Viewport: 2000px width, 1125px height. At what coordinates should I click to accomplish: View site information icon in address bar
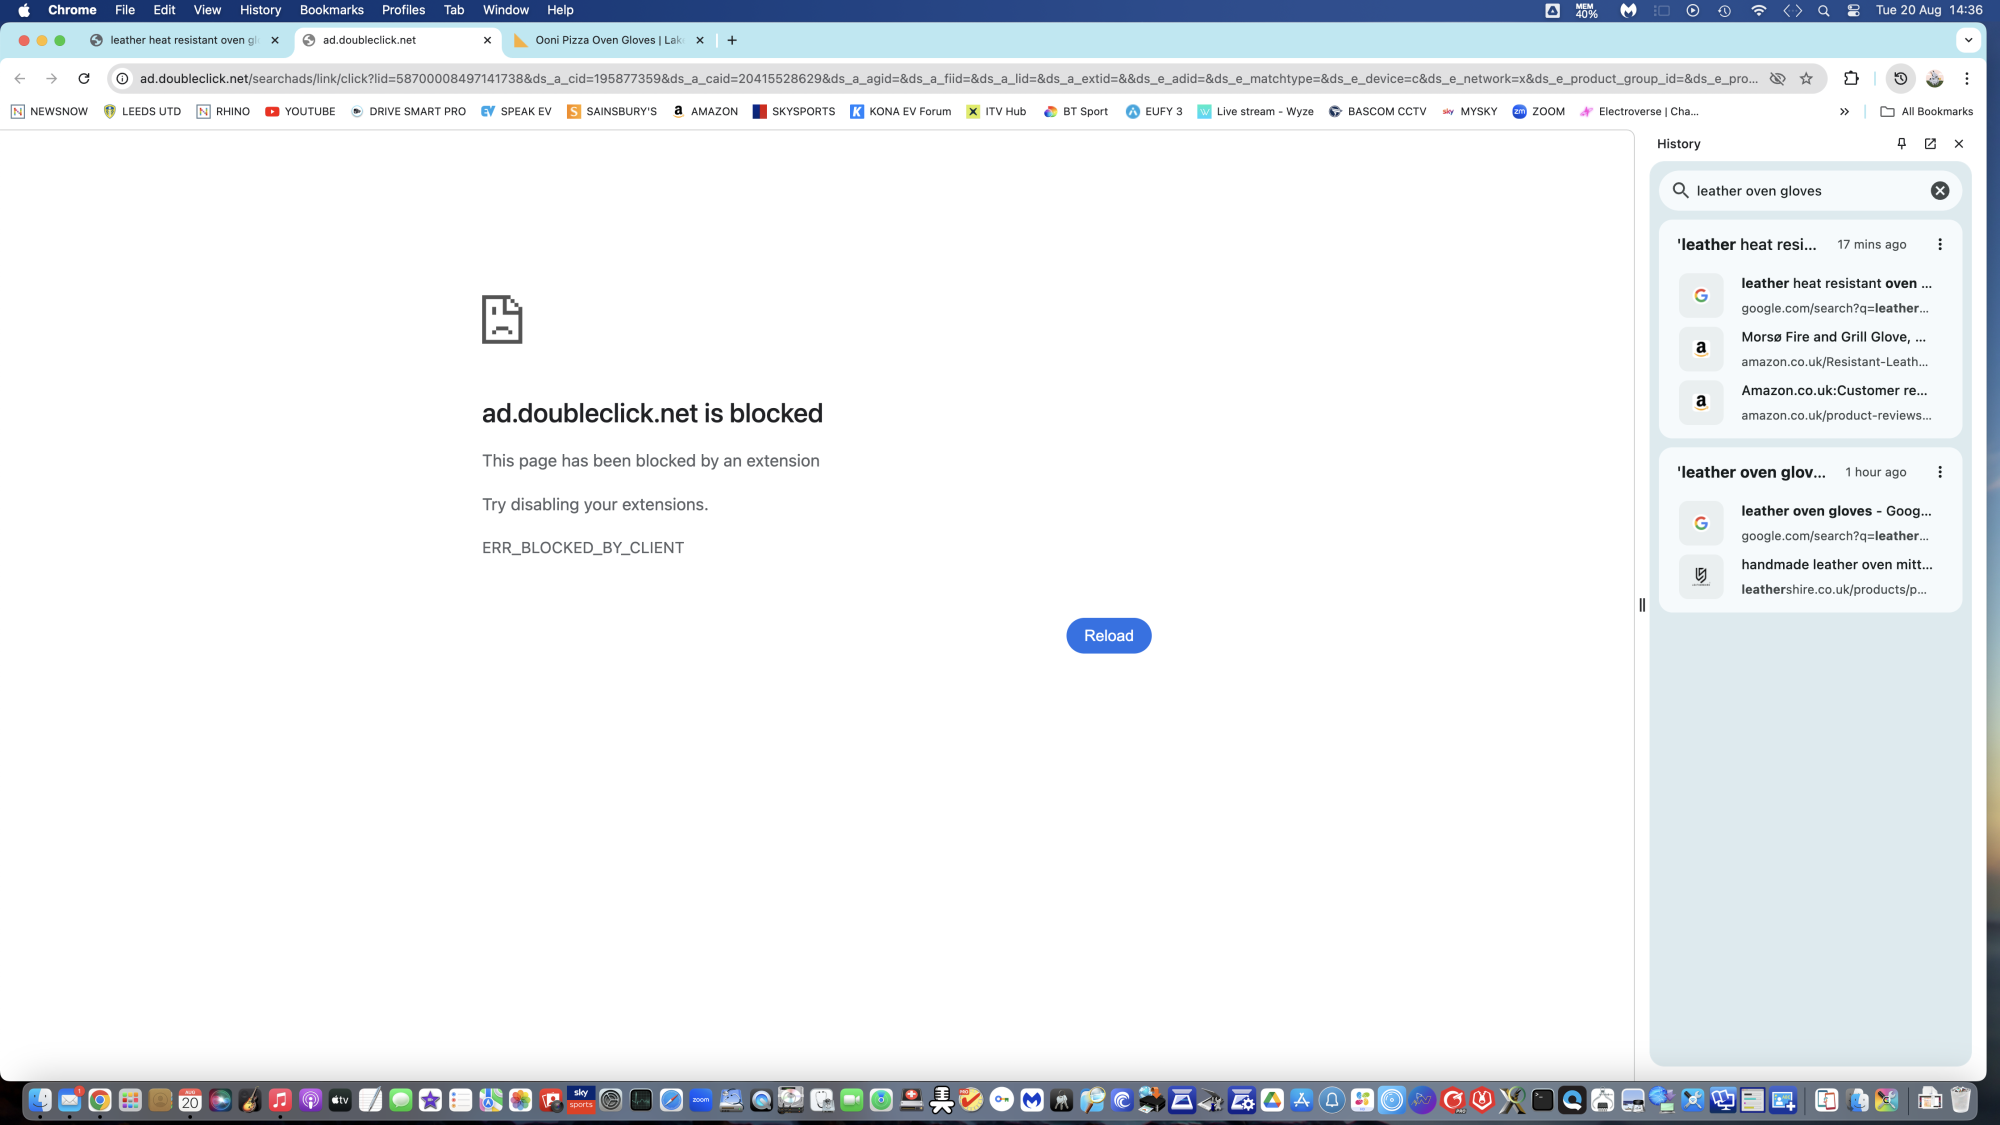122,78
